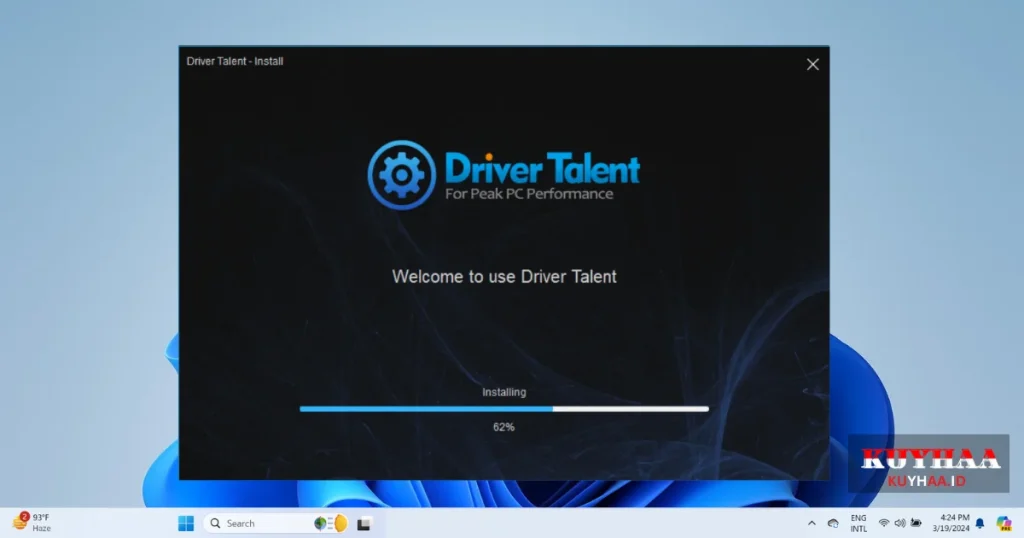Open the weather widget showing 93°F Haze

click(31, 522)
